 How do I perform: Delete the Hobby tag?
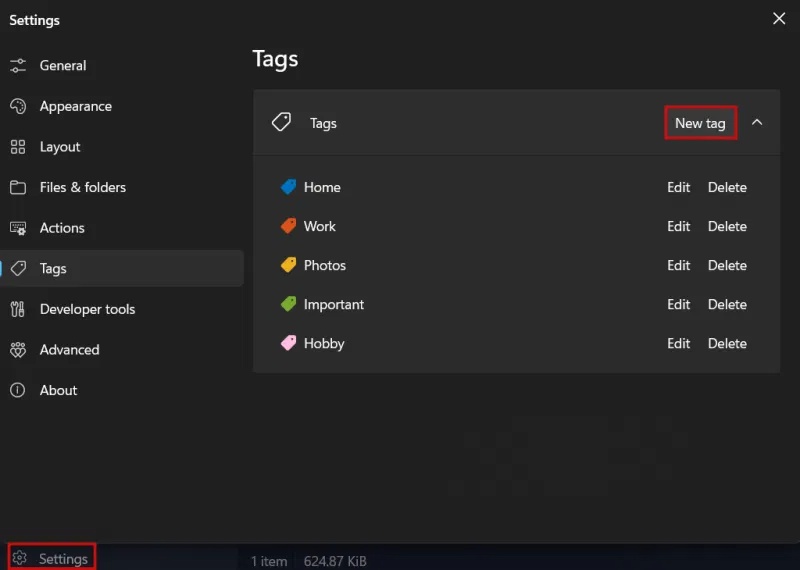[727, 343]
